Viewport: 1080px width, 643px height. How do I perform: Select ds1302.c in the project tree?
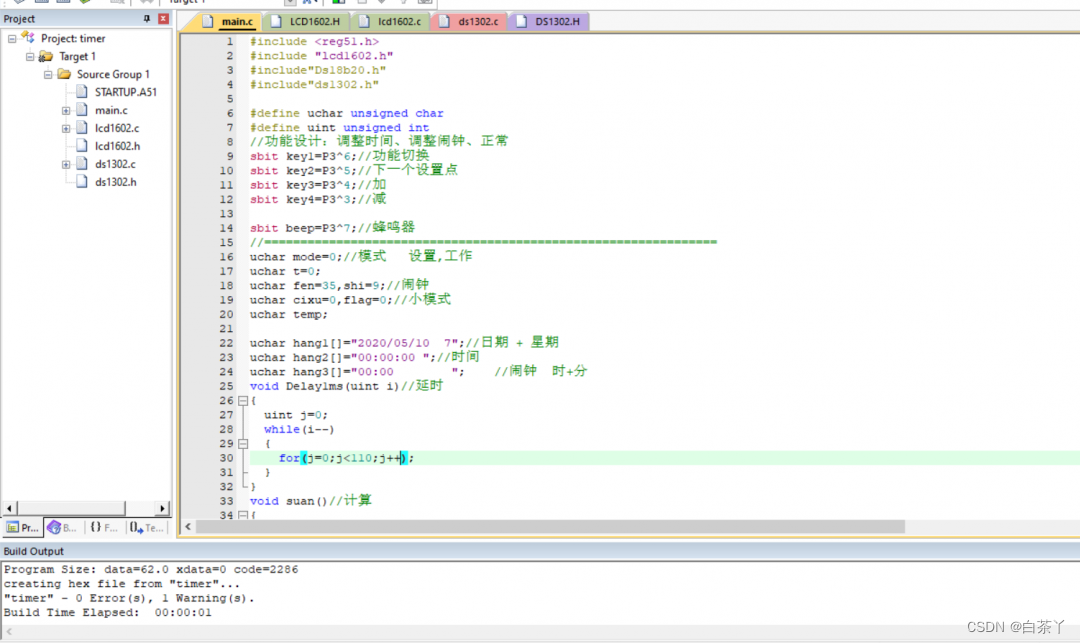(x=115, y=164)
